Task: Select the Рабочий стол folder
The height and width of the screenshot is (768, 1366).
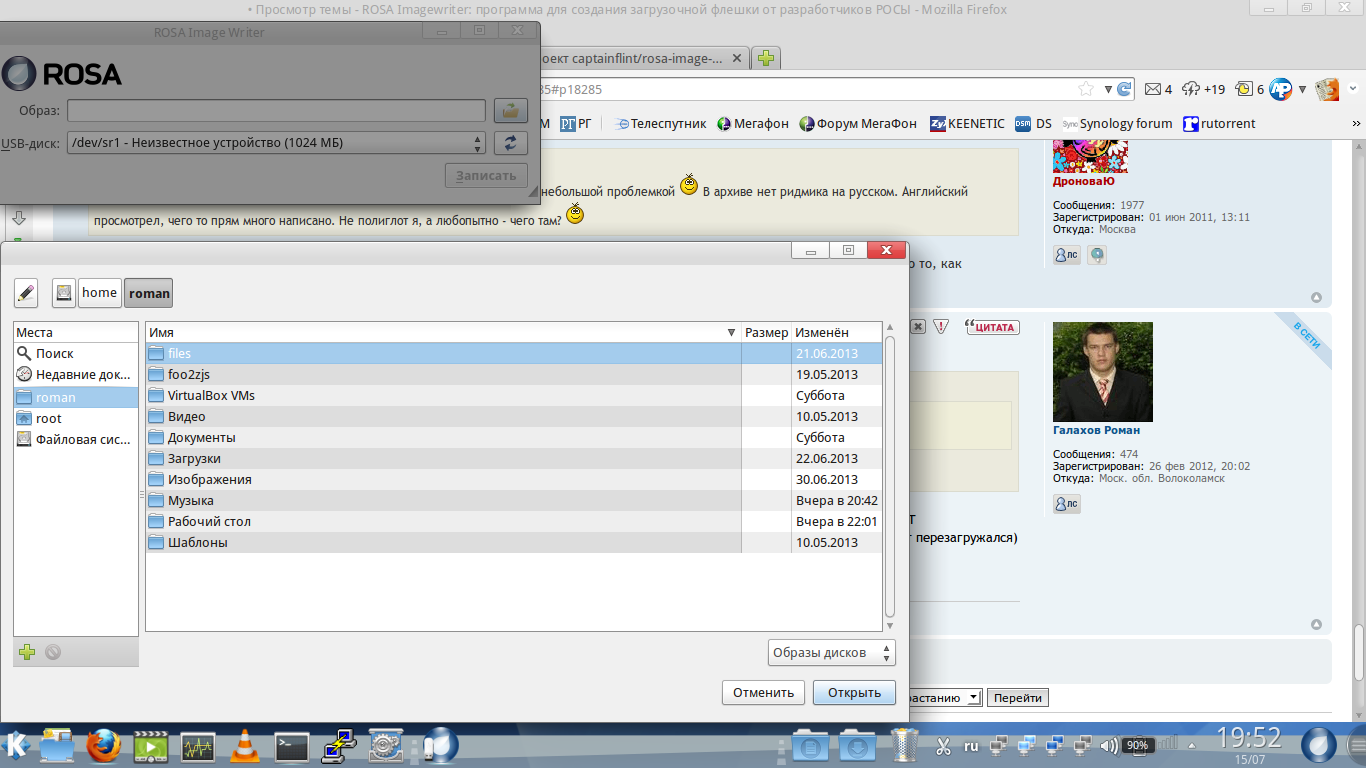Action: [x=514, y=522]
